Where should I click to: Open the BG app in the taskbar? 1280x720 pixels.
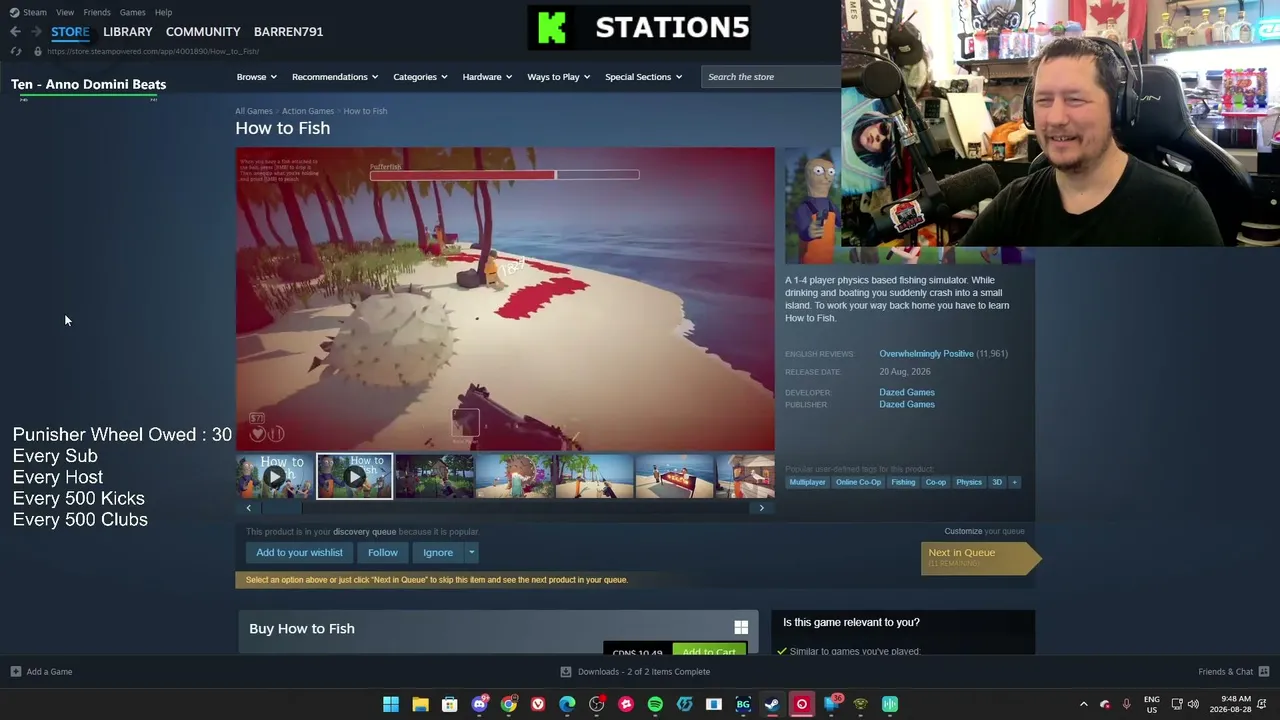[743, 704]
